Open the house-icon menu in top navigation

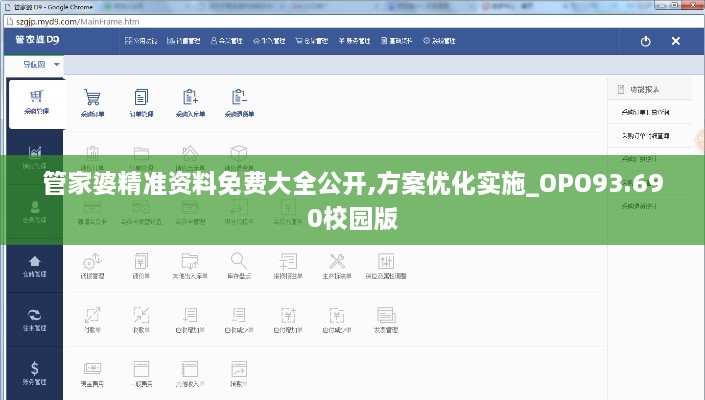coord(269,41)
